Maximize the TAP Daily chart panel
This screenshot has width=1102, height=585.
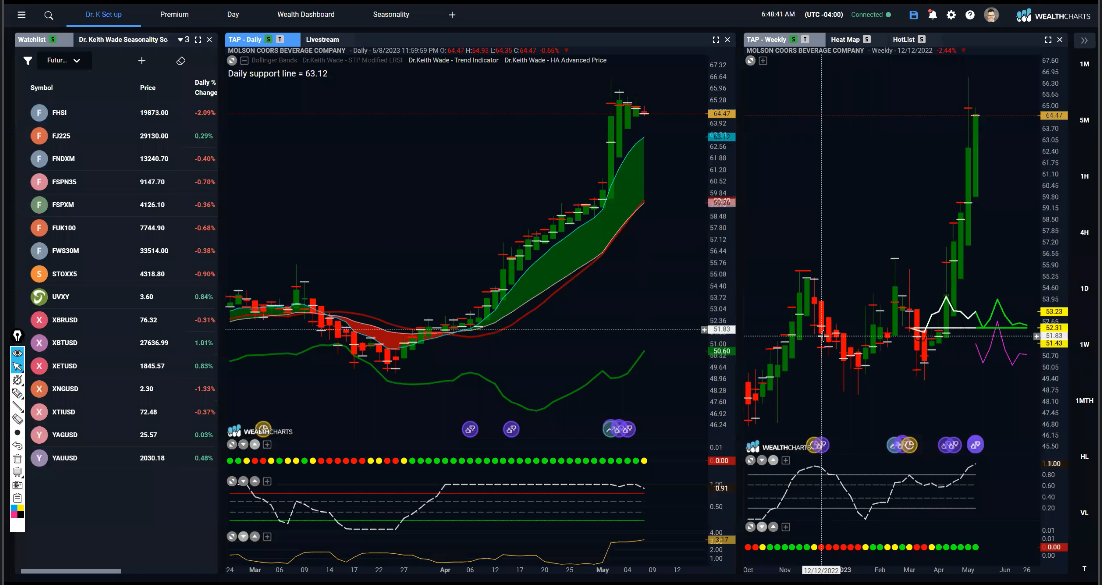point(715,40)
